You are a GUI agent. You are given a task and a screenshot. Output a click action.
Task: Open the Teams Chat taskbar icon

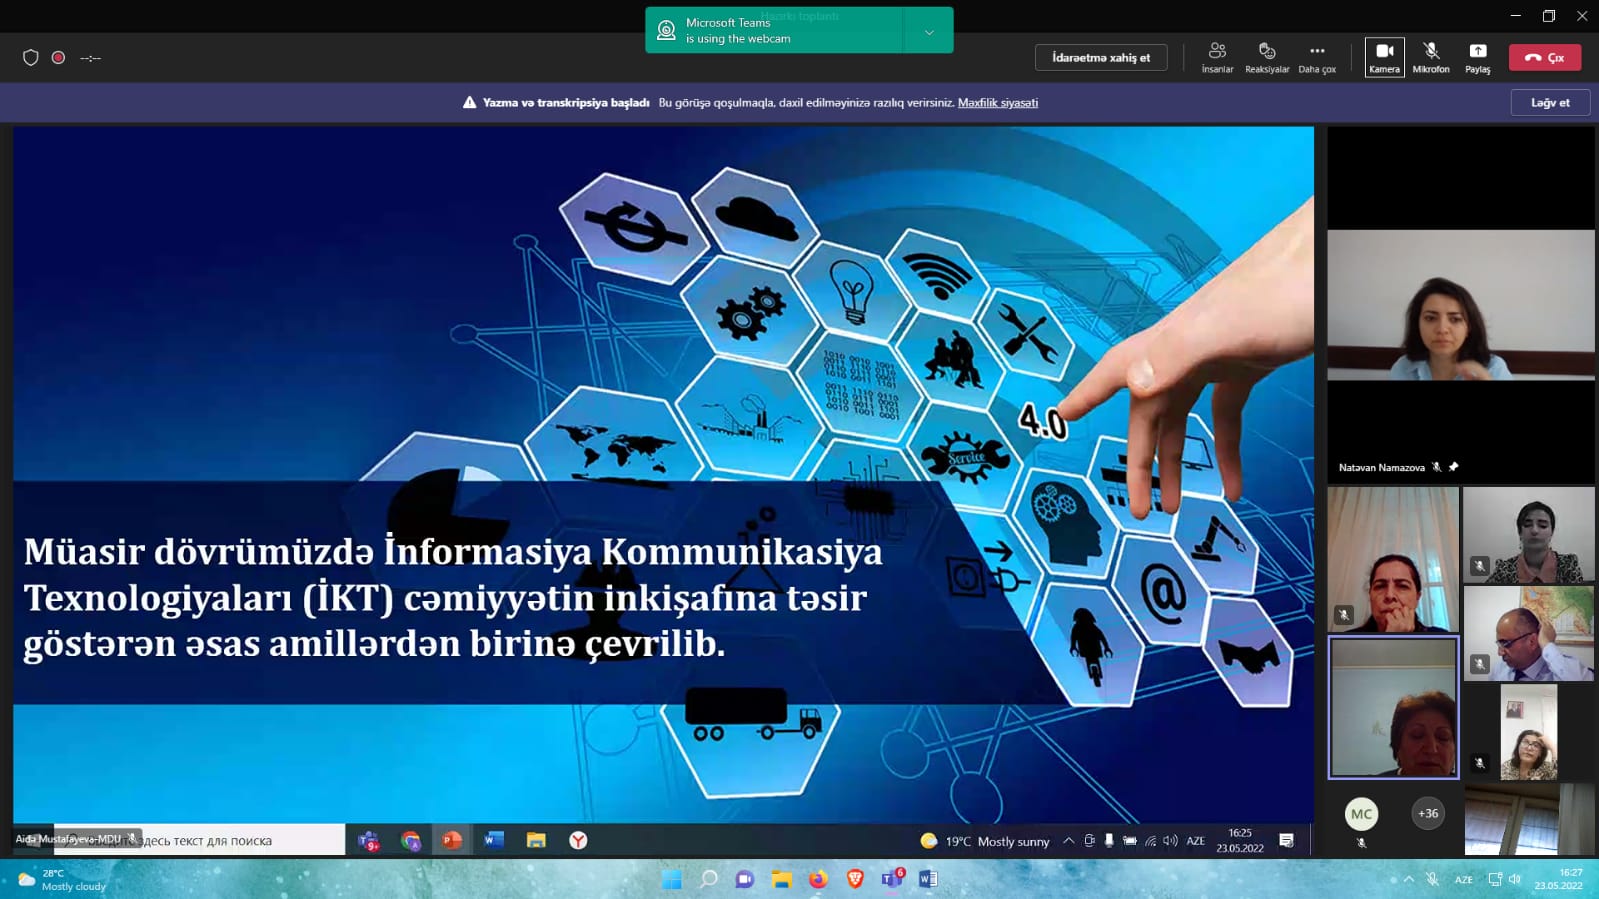(x=745, y=879)
